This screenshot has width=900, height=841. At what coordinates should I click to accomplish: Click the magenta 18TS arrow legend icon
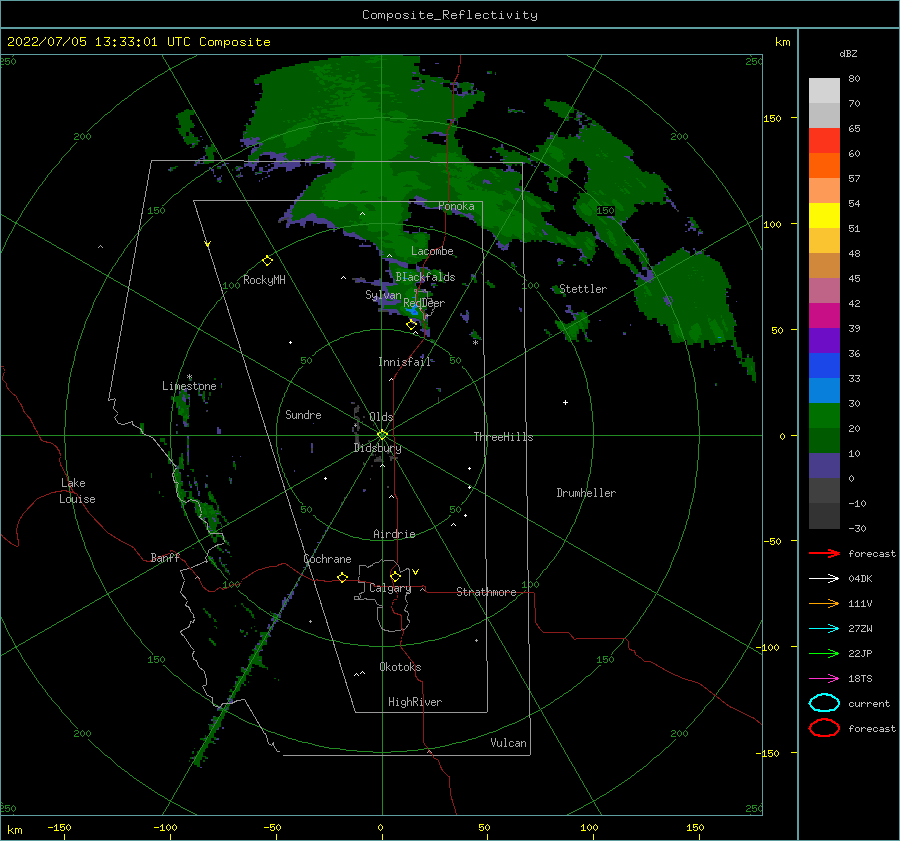coord(824,679)
